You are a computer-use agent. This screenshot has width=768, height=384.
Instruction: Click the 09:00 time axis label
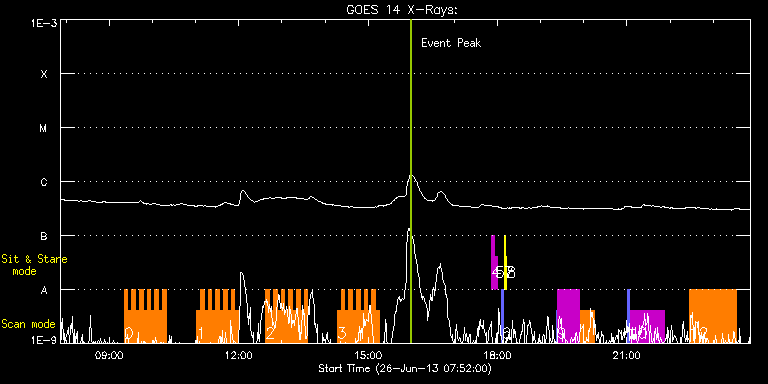(109, 355)
